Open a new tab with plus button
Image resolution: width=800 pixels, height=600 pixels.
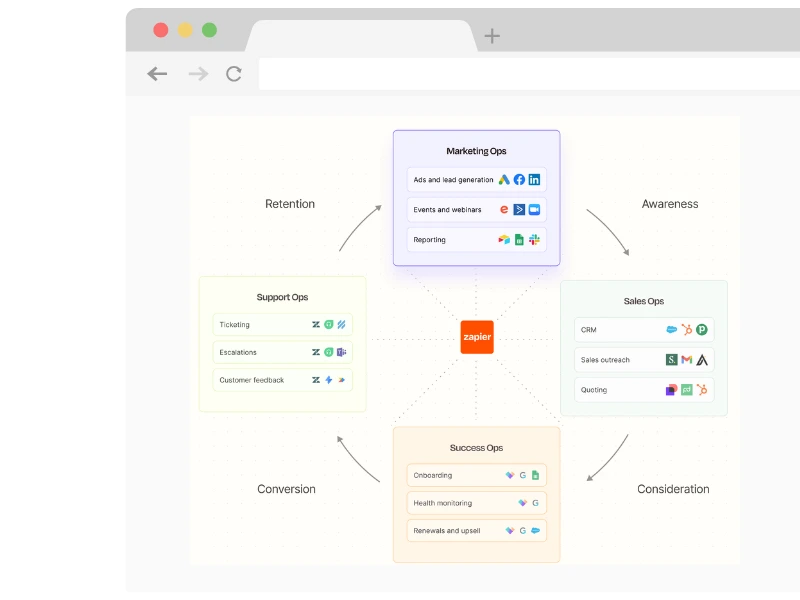coord(492,36)
